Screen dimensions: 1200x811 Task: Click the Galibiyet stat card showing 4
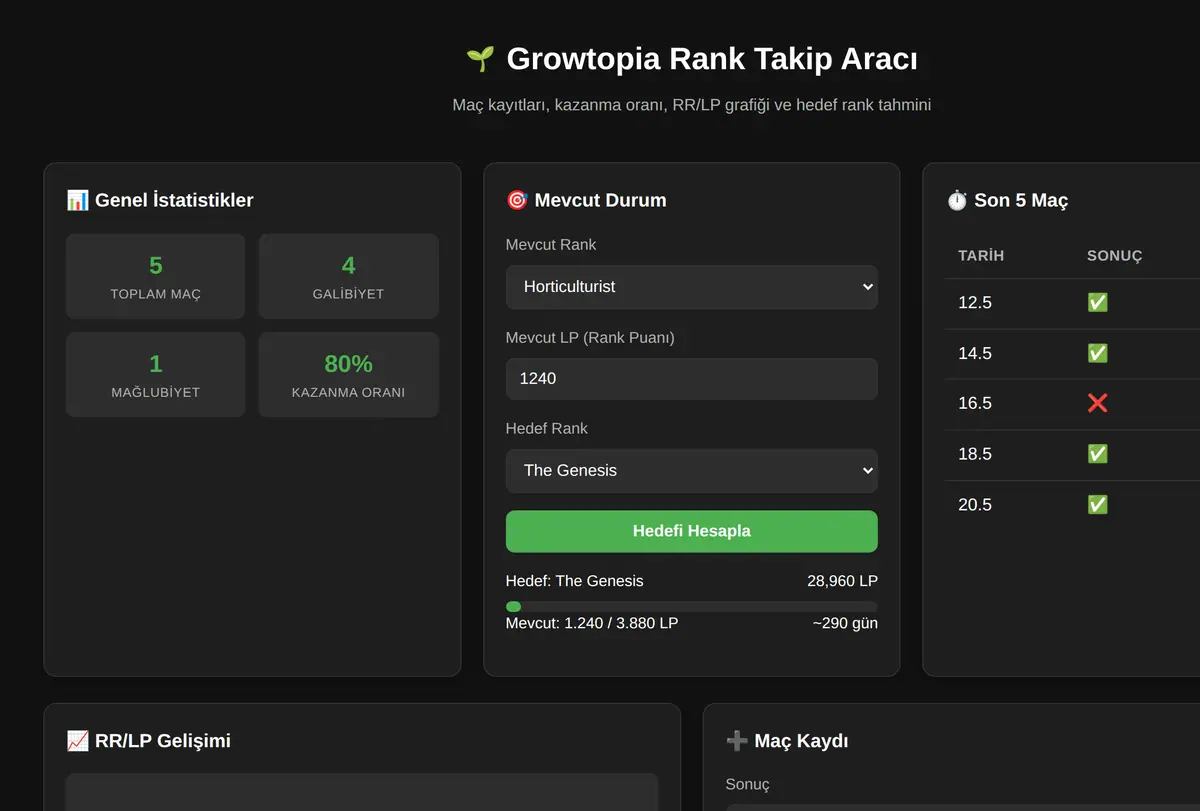tap(348, 276)
